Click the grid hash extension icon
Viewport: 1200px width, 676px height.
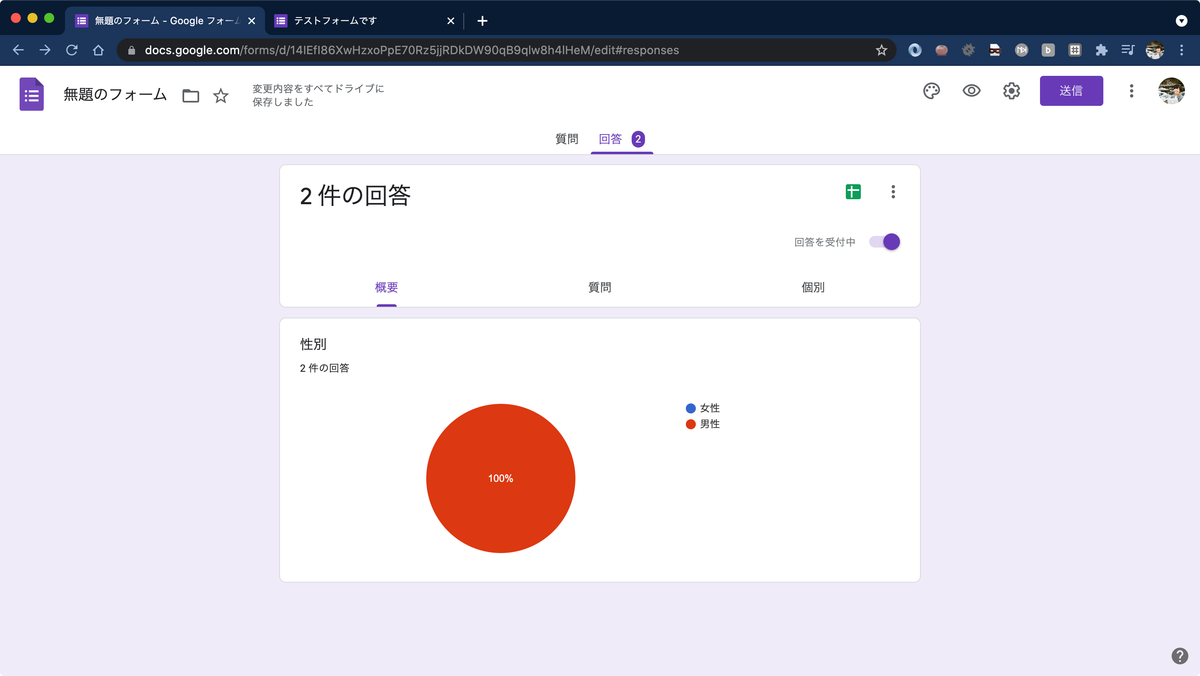coord(1075,50)
